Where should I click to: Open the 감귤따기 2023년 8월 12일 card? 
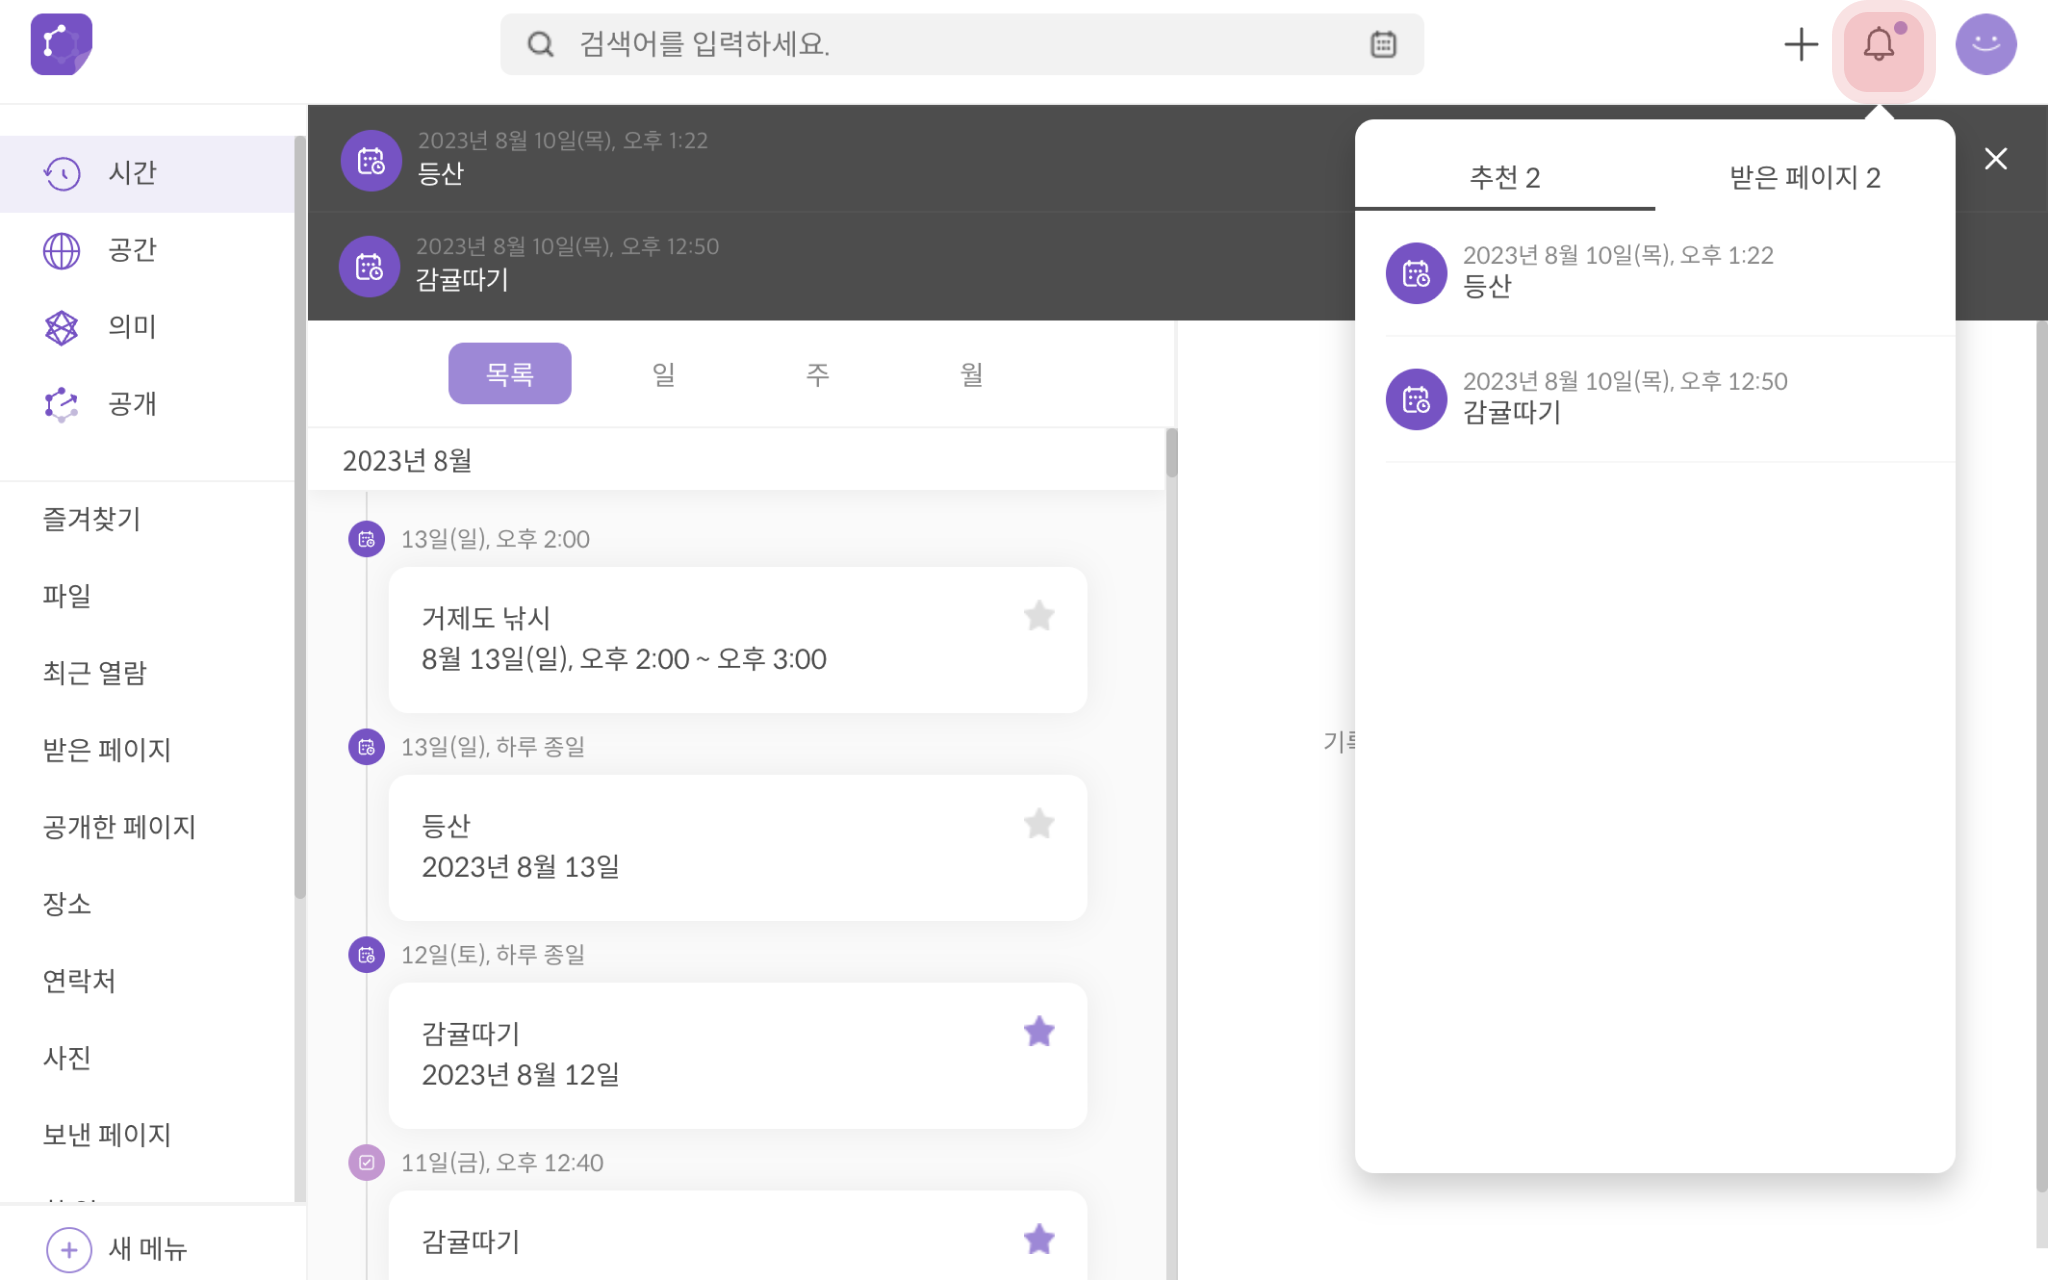coord(738,1056)
